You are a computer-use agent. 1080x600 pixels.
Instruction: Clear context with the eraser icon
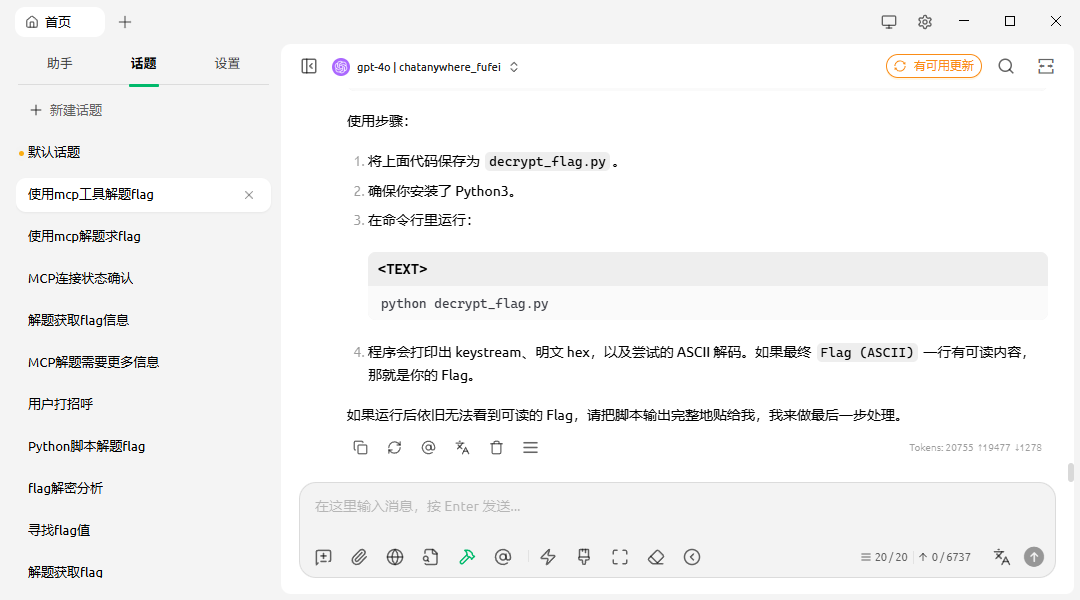[x=656, y=557]
